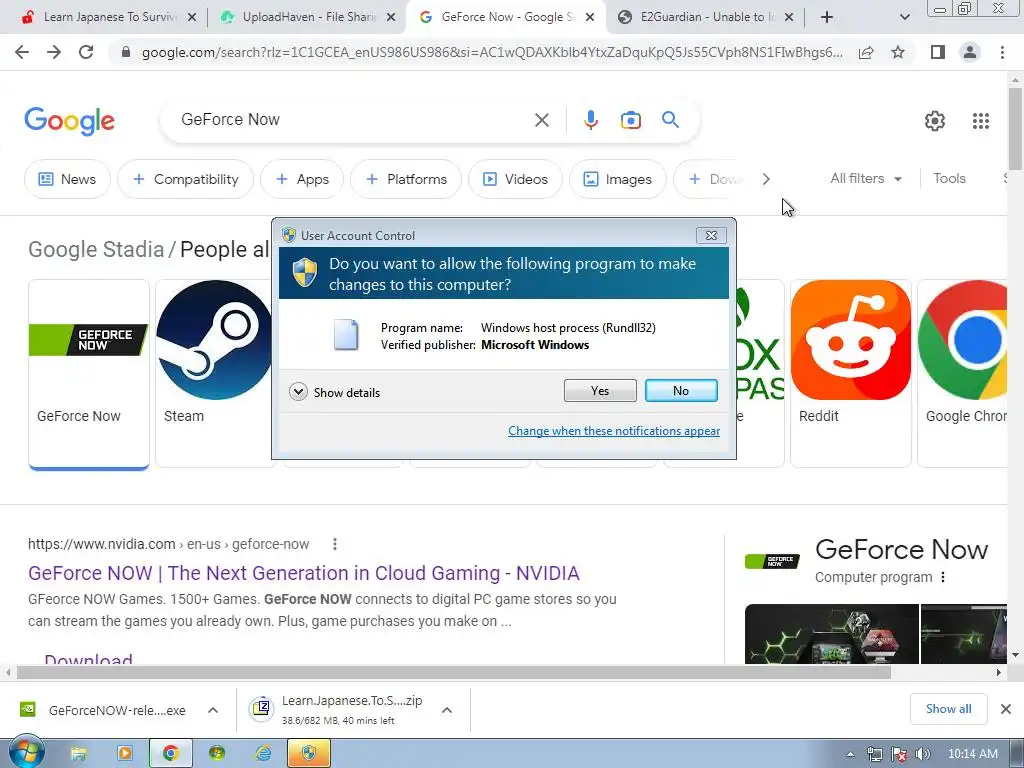Open Internet Explorer from taskbar
The image size is (1024, 768).
[263, 754]
